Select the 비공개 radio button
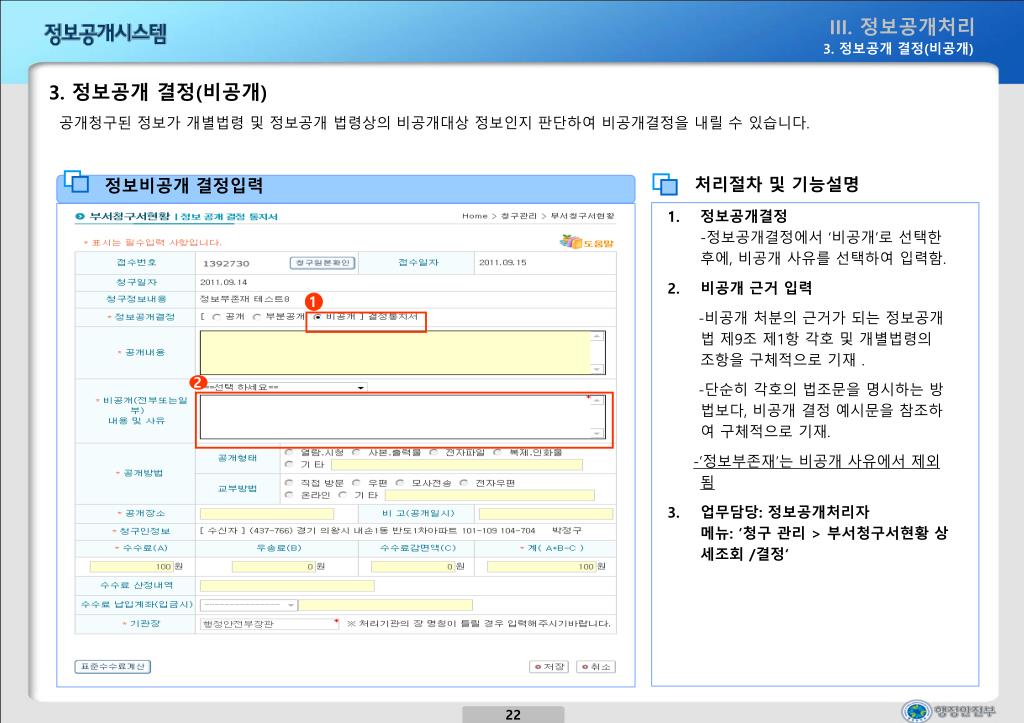Viewport: 1024px width, 723px height. (x=317, y=317)
